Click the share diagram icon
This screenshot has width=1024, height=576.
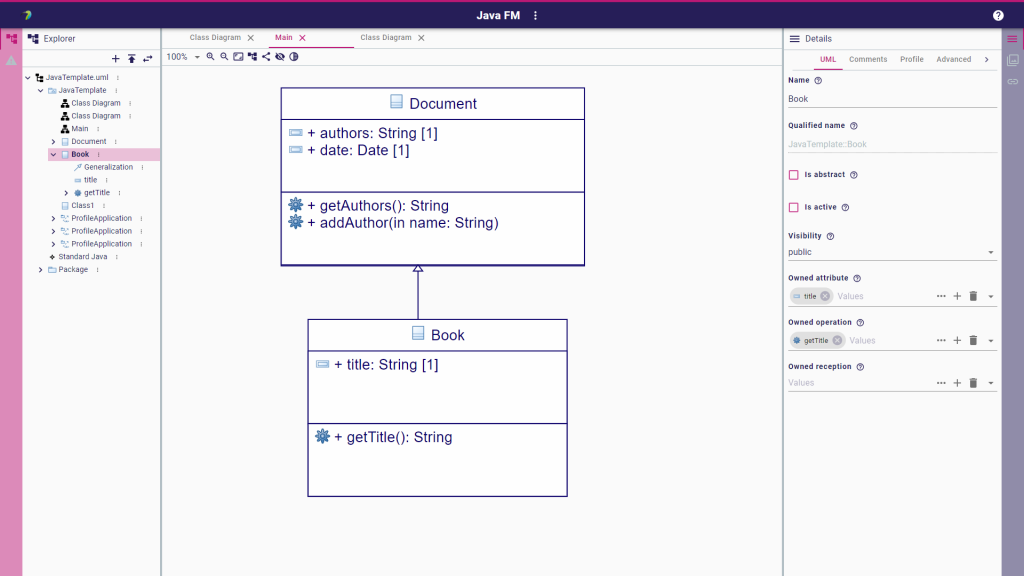pos(266,57)
